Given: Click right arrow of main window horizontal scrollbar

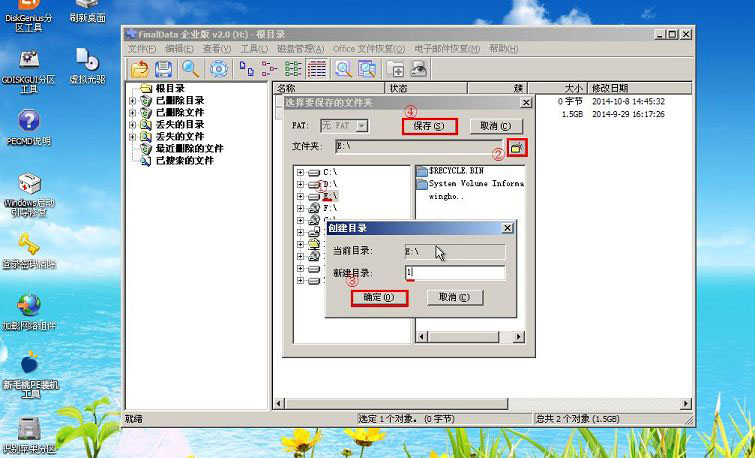Looking at the screenshot, I should (686, 404).
